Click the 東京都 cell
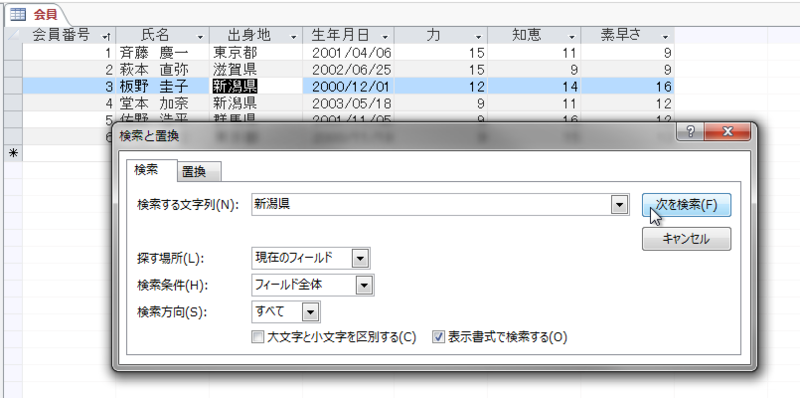 click(256, 53)
